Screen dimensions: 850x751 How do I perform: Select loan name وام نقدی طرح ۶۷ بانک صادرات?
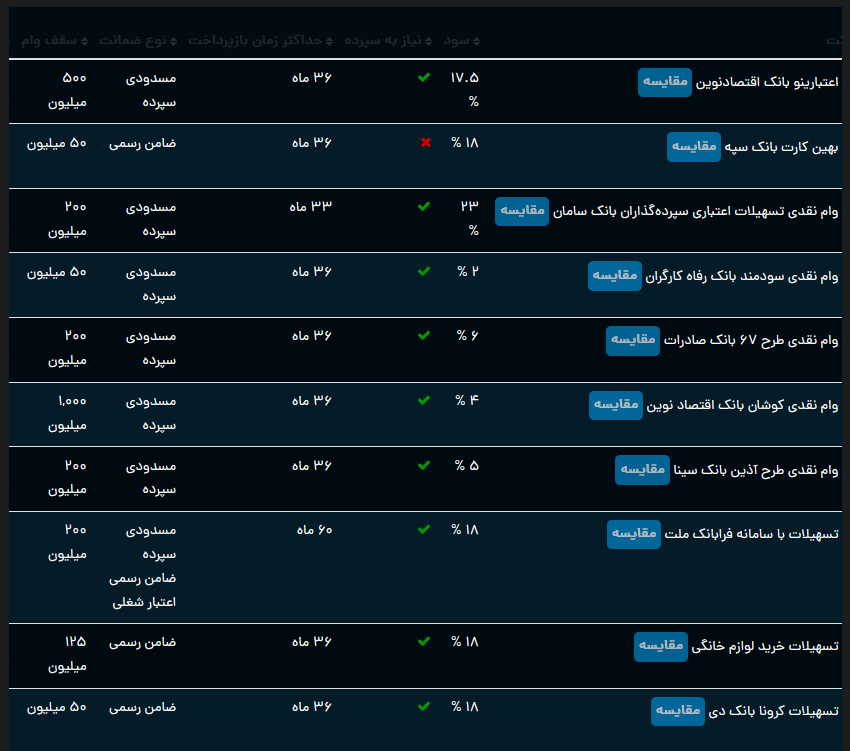click(x=751, y=341)
